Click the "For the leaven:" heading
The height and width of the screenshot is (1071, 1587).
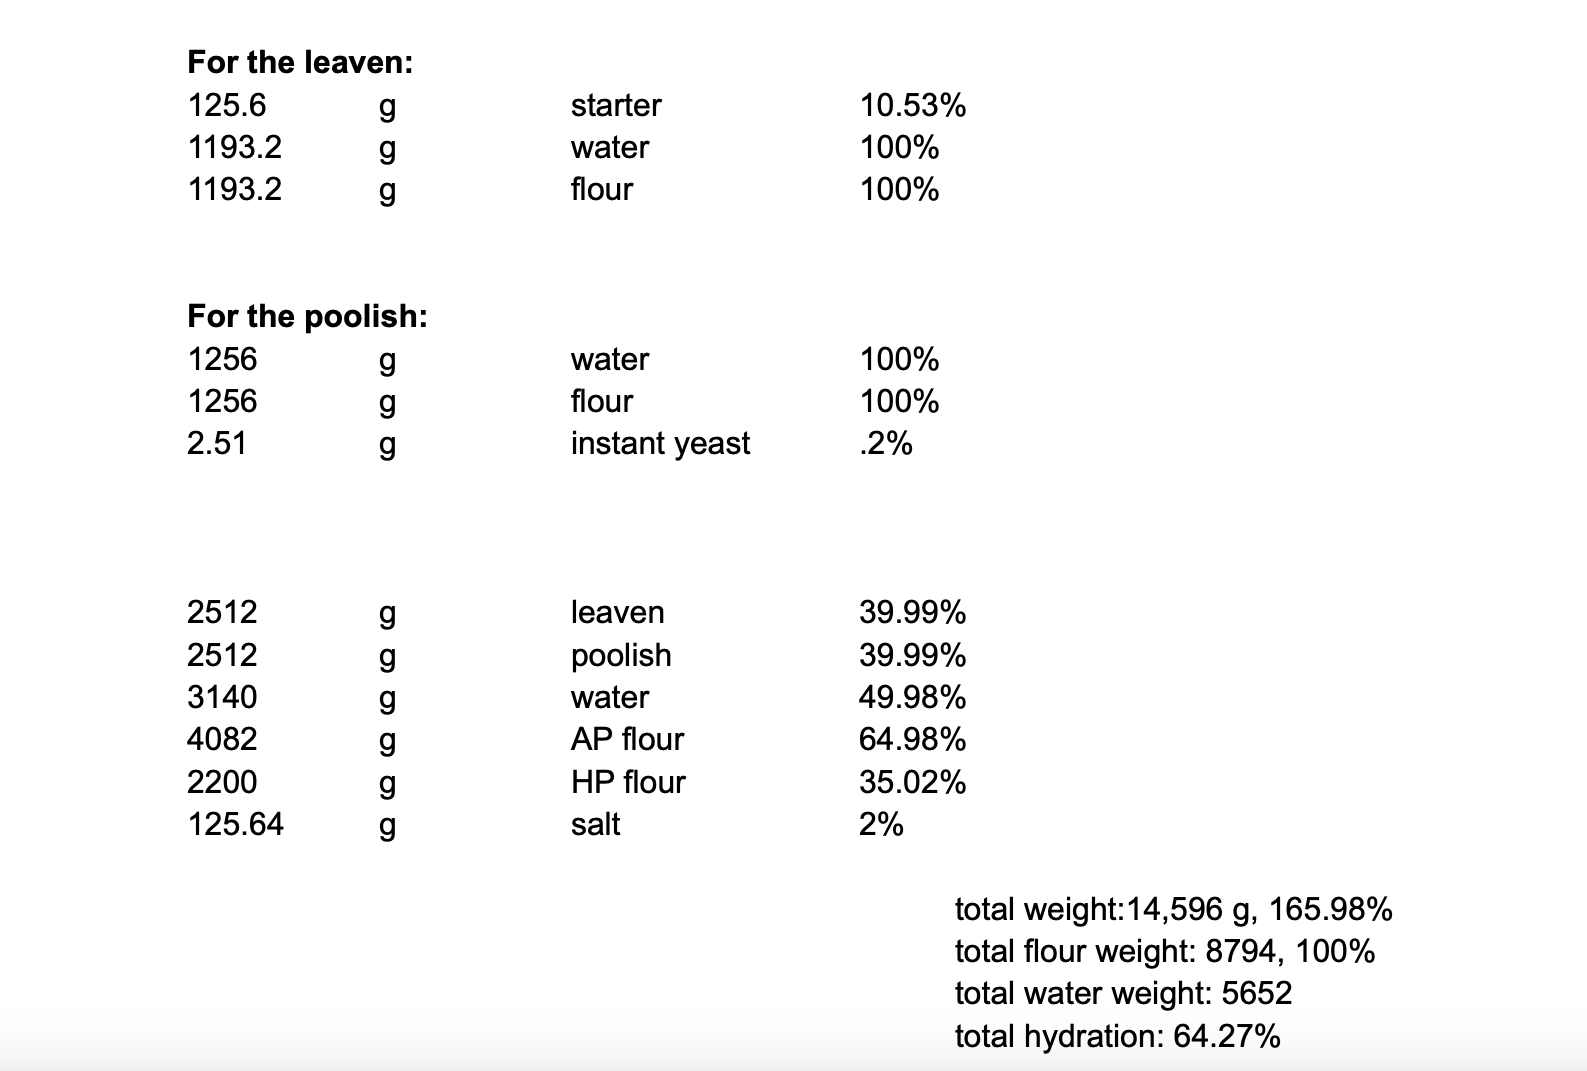pos(300,63)
